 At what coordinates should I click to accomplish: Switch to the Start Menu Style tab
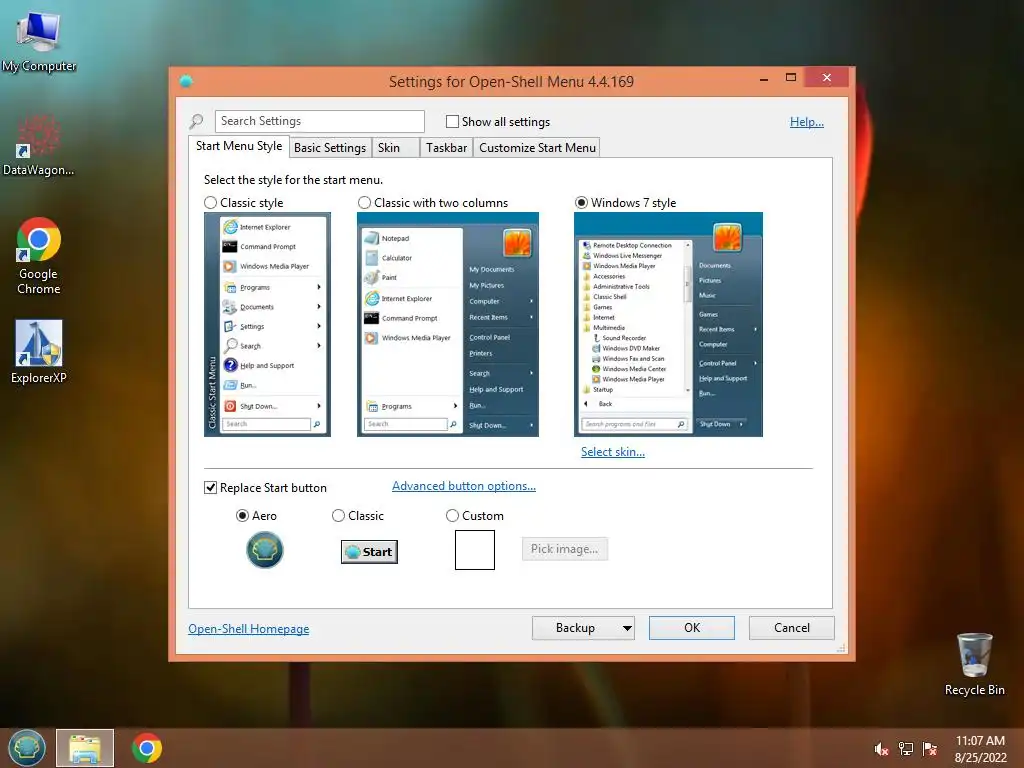[x=239, y=146]
